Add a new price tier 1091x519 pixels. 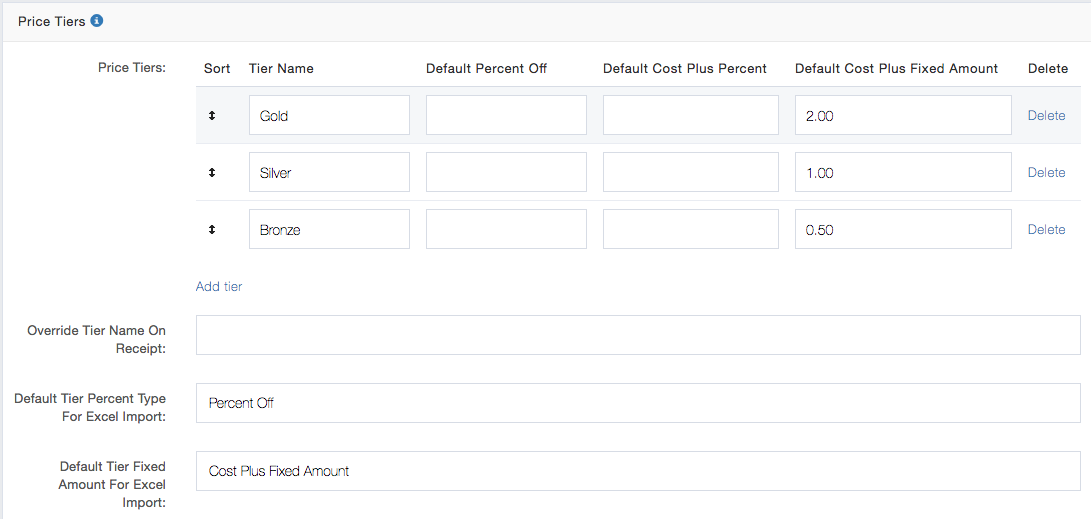pyautogui.click(x=219, y=287)
